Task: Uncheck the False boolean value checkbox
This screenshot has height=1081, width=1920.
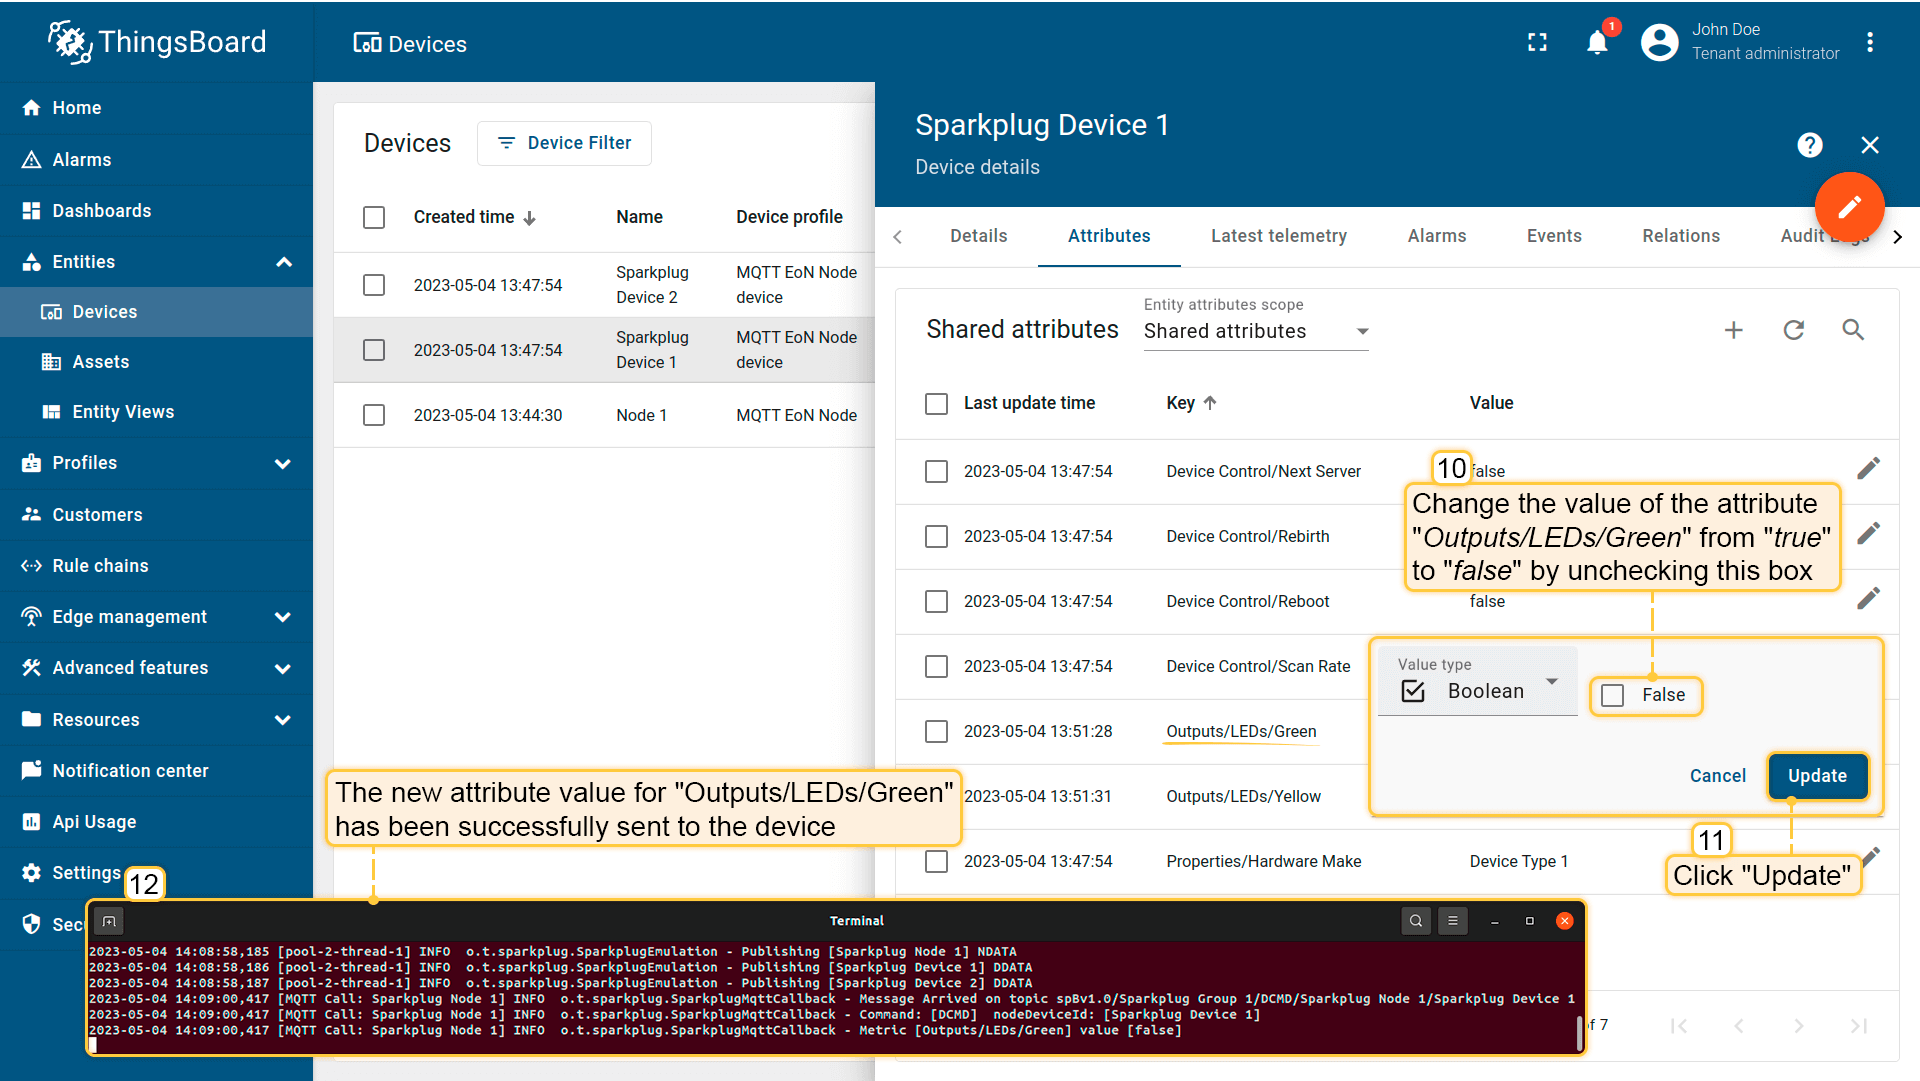Action: pyautogui.click(x=1613, y=695)
